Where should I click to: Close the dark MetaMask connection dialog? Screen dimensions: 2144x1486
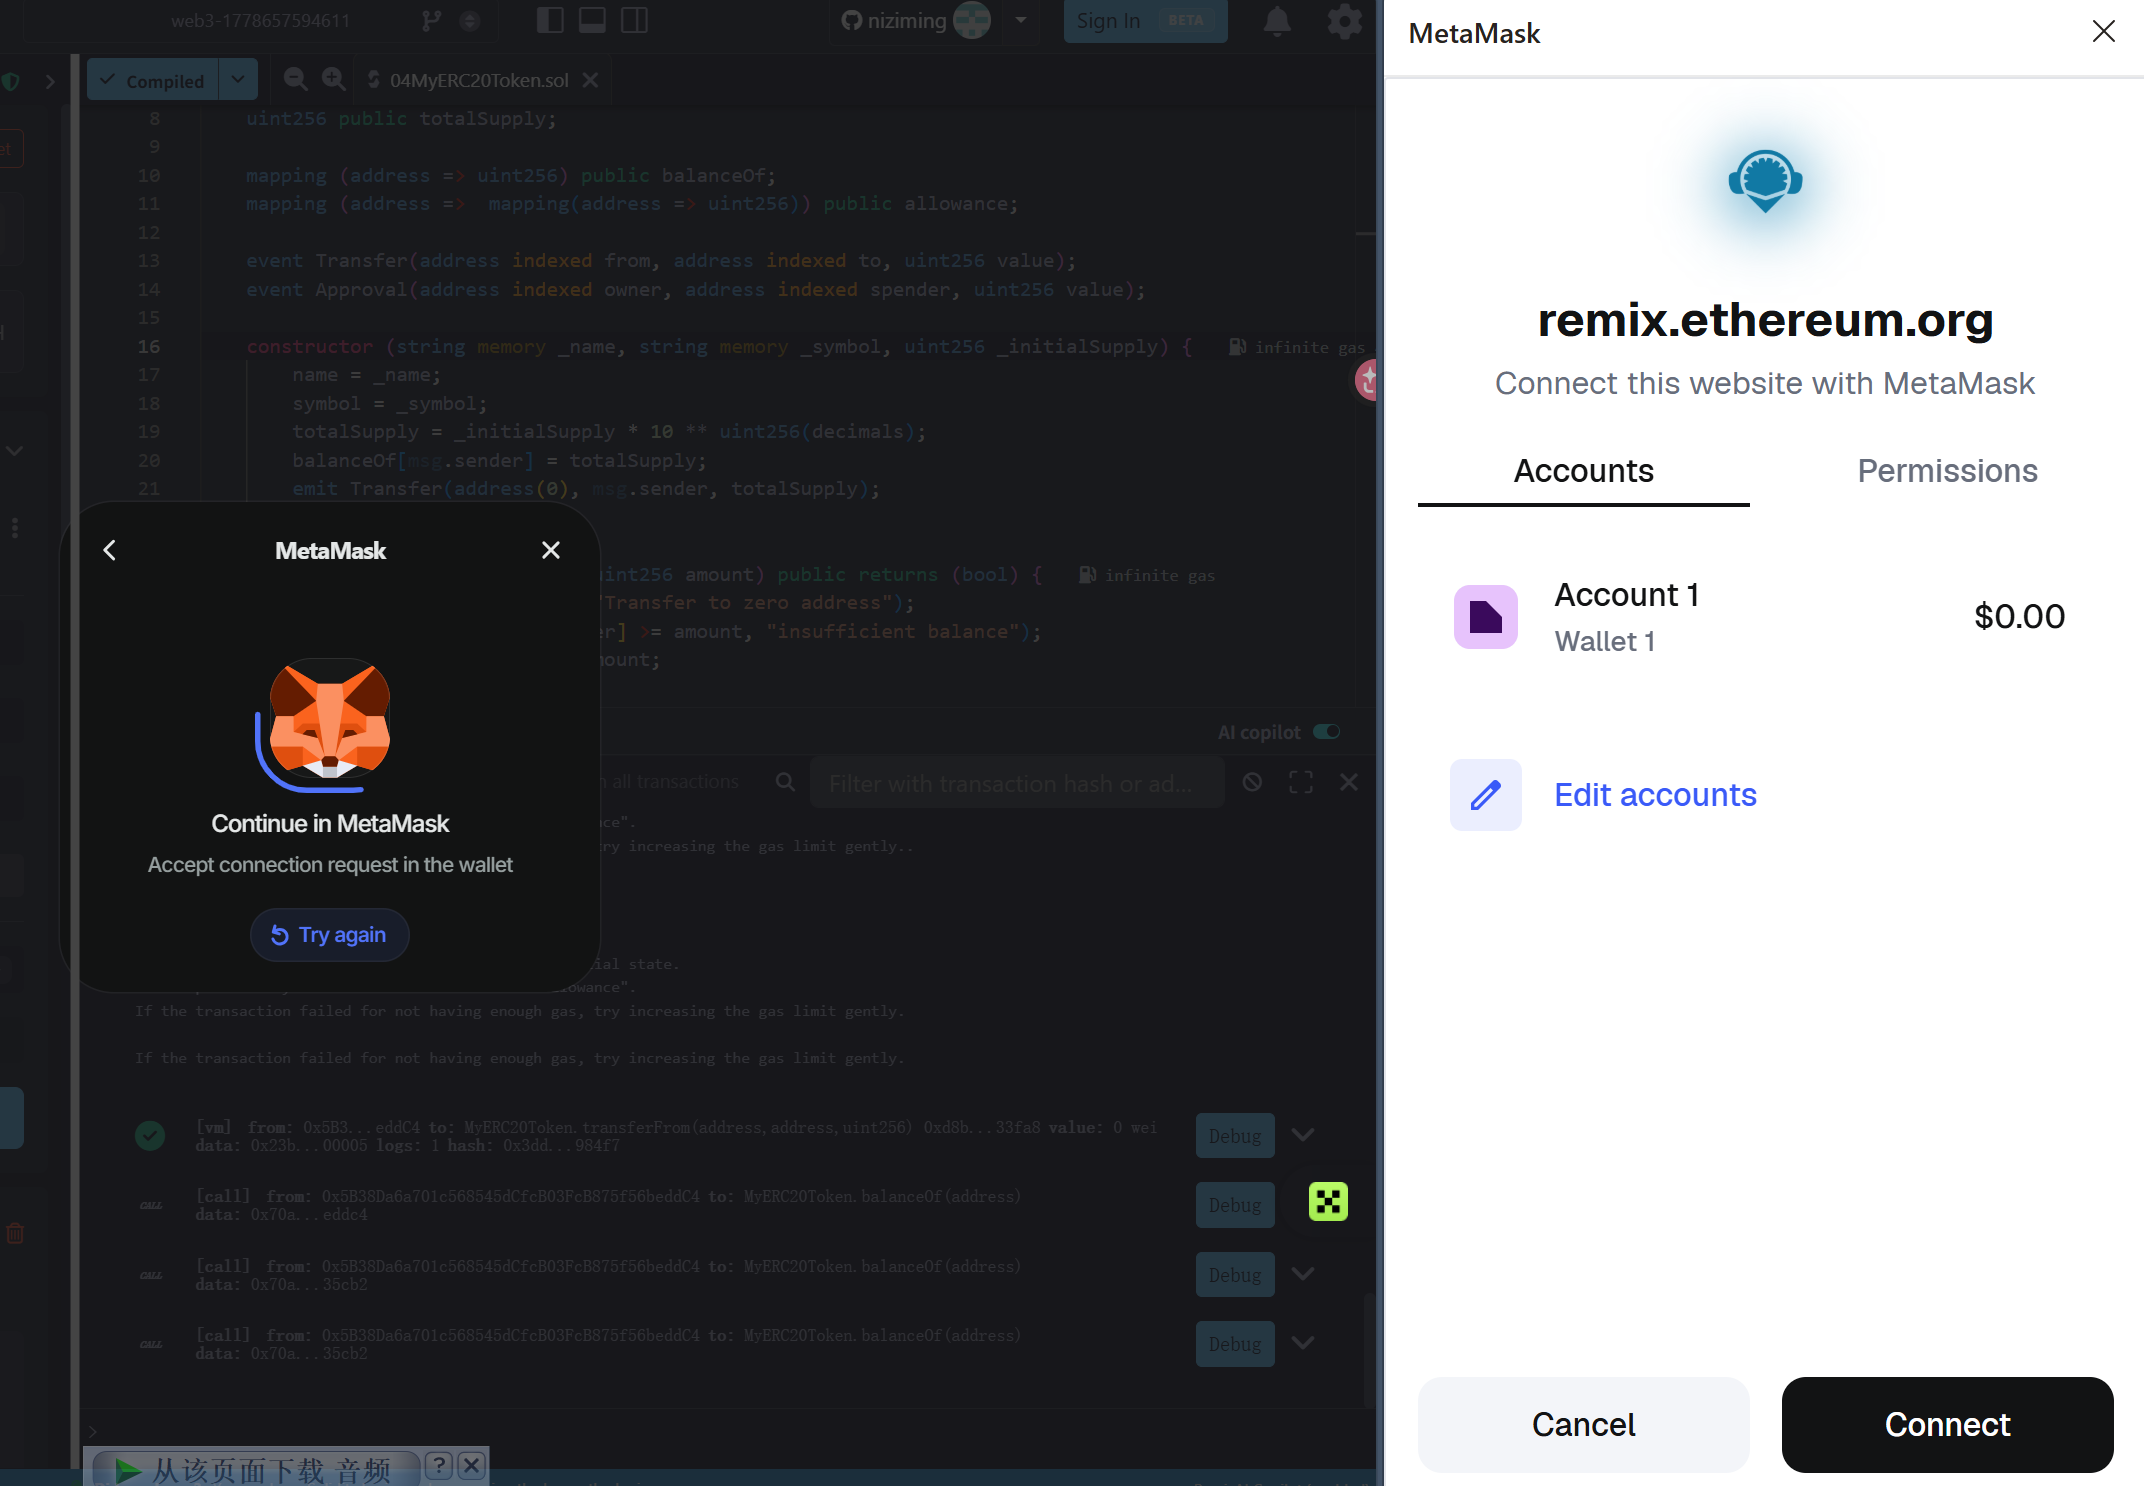(x=551, y=550)
